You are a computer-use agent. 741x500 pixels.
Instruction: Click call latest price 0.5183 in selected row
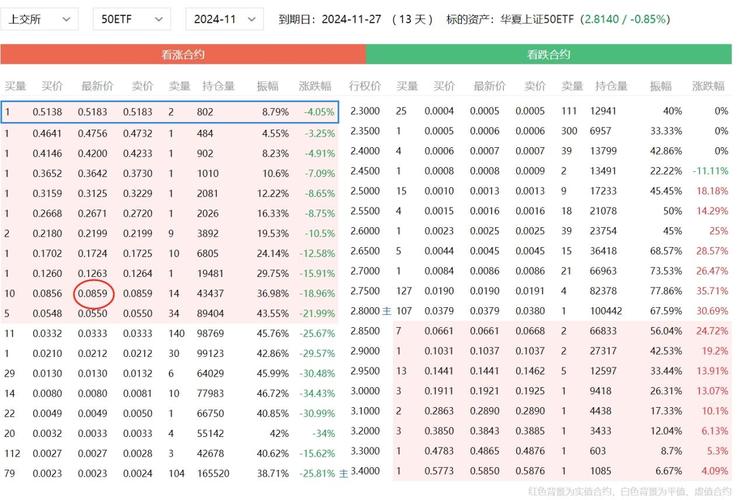click(x=93, y=112)
